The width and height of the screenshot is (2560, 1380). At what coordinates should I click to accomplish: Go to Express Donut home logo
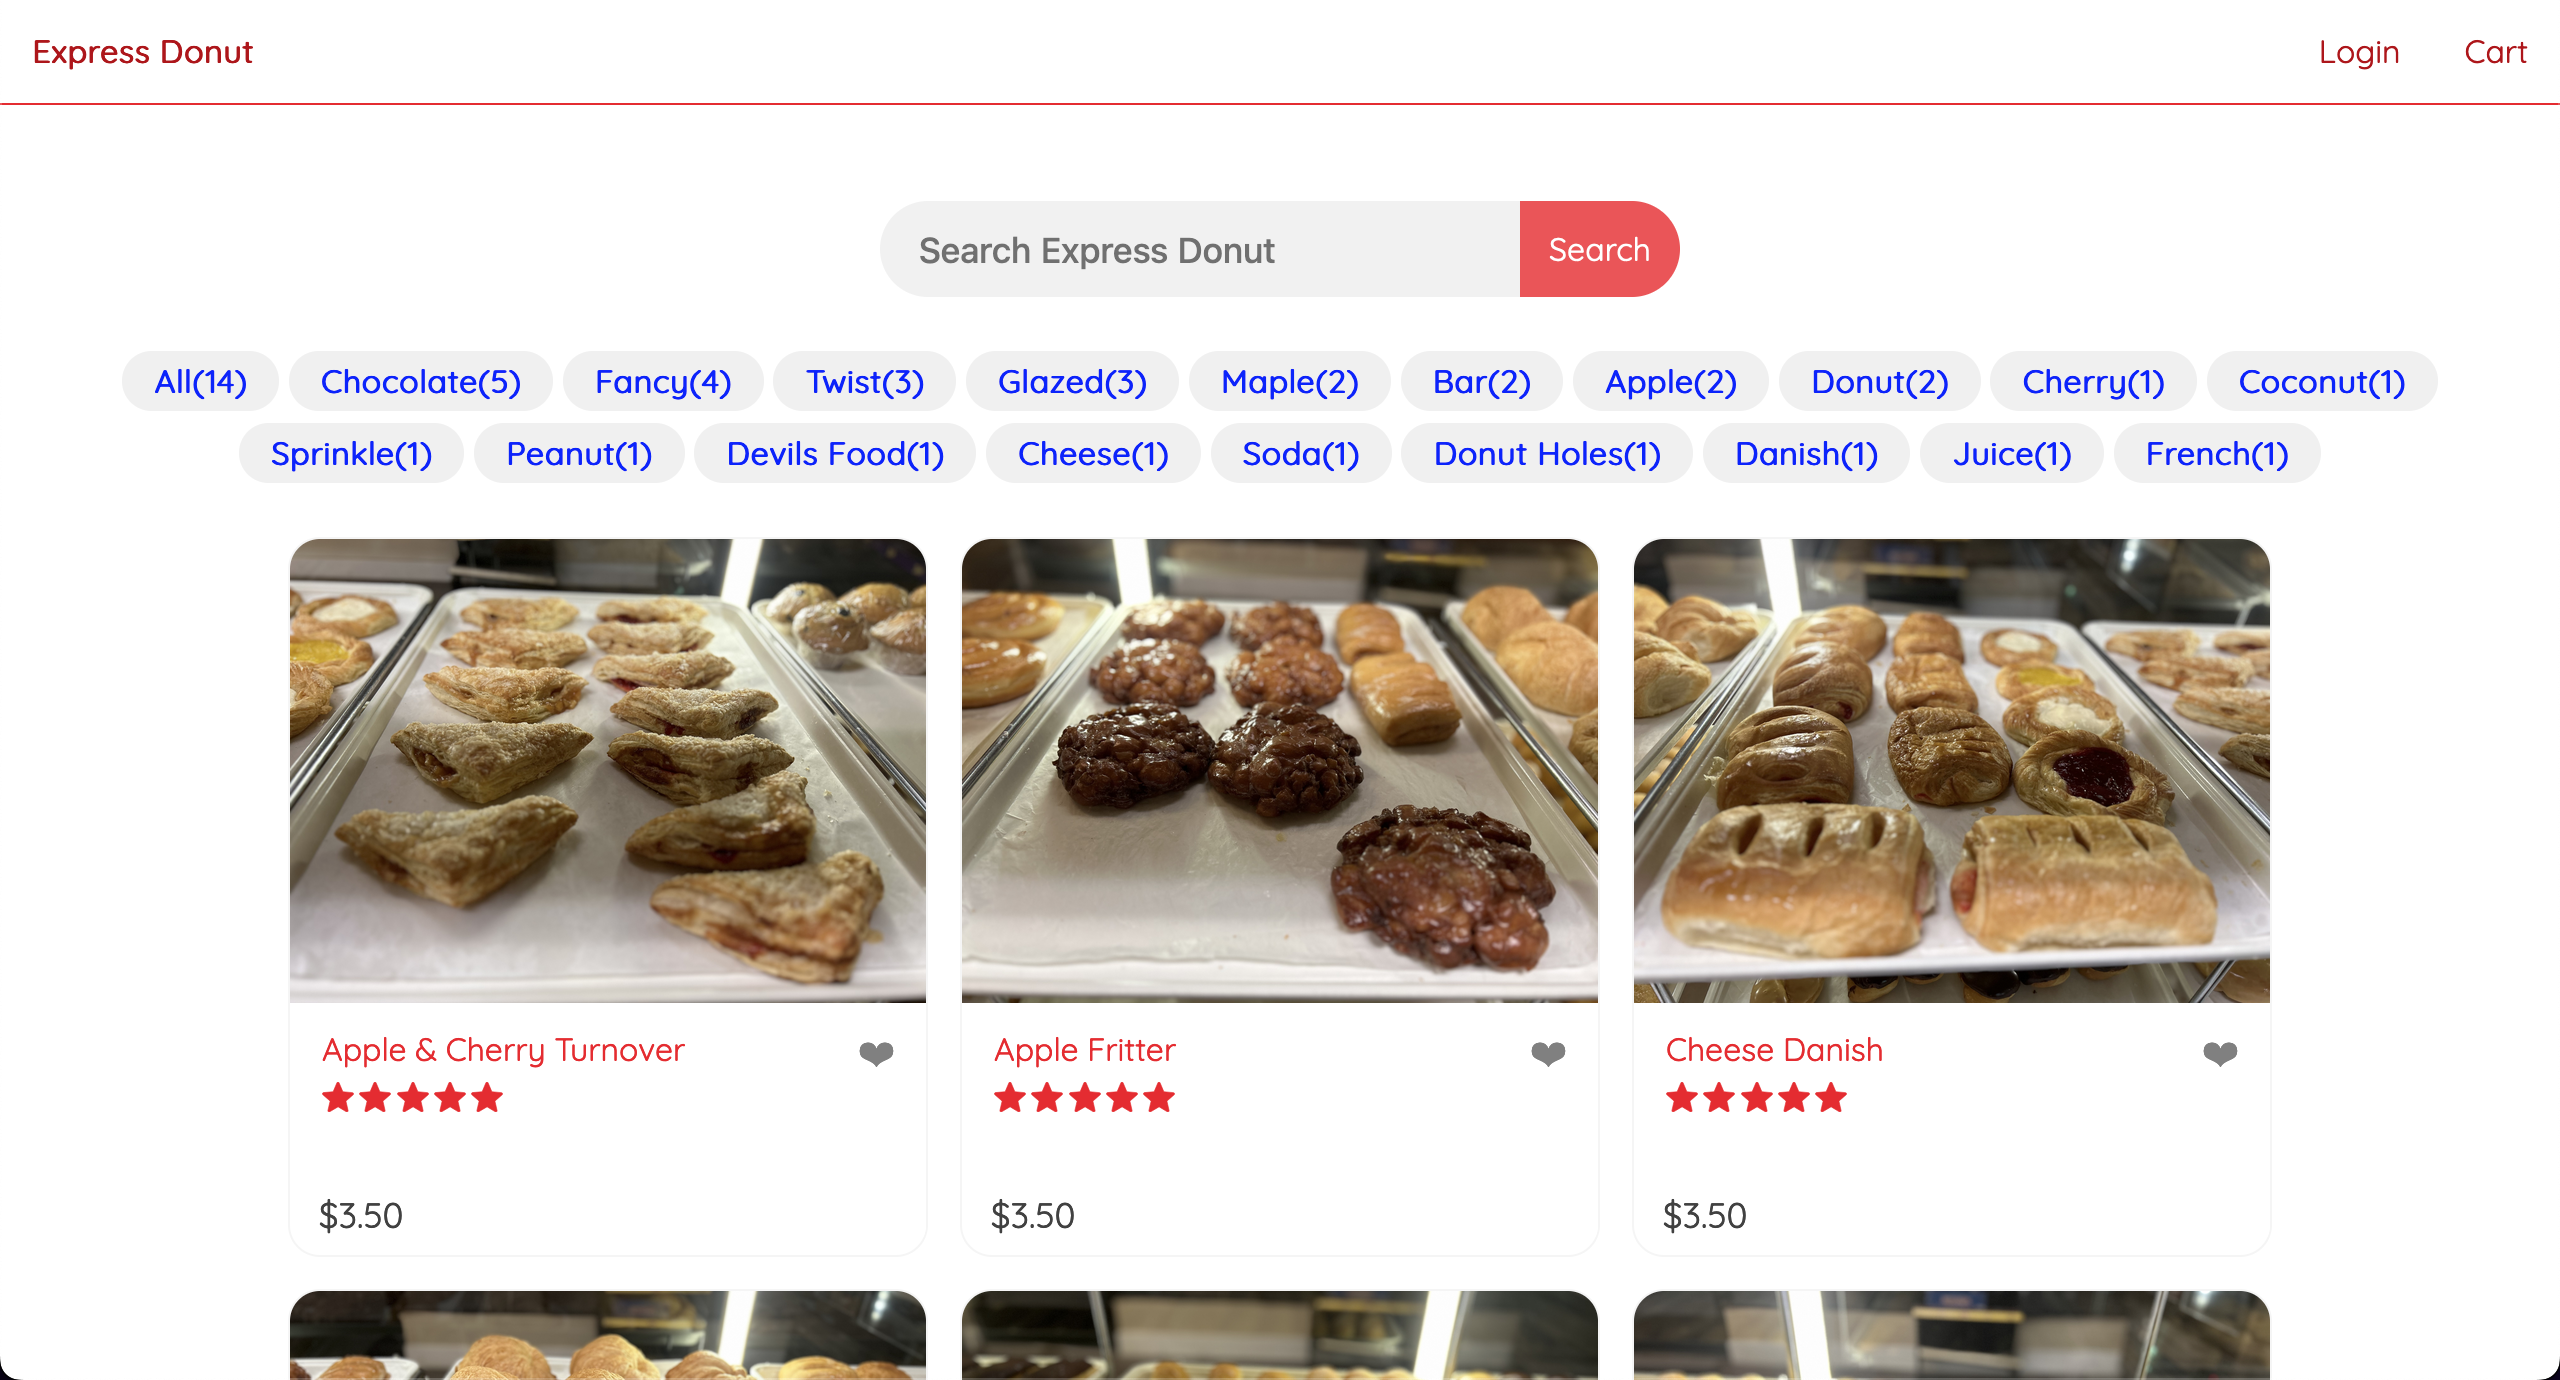[x=143, y=52]
